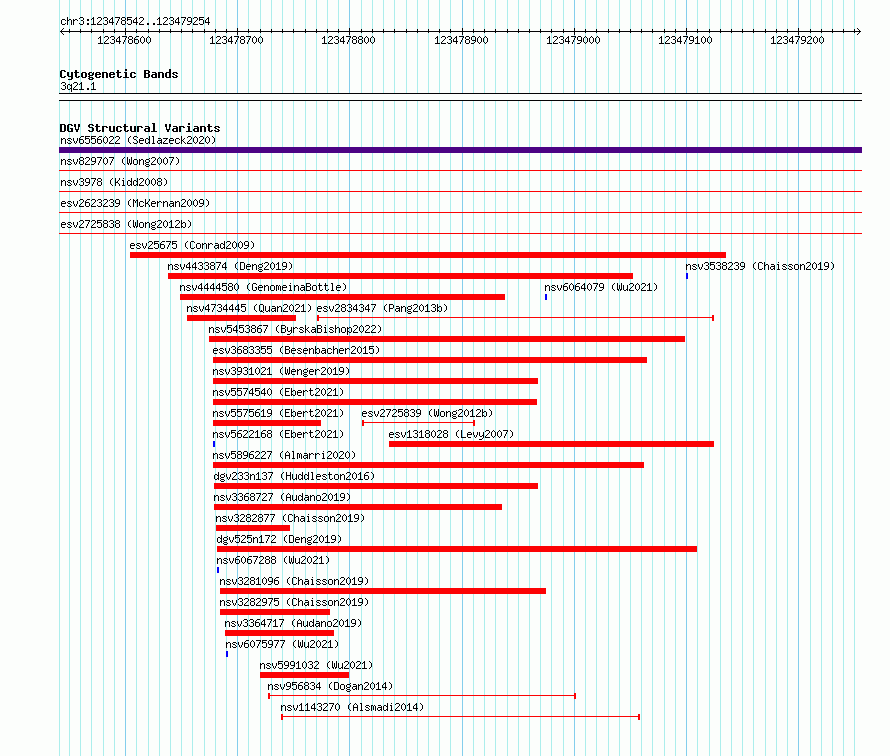Click nsv3281096 (Chaisson2019) label

pos(294,581)
